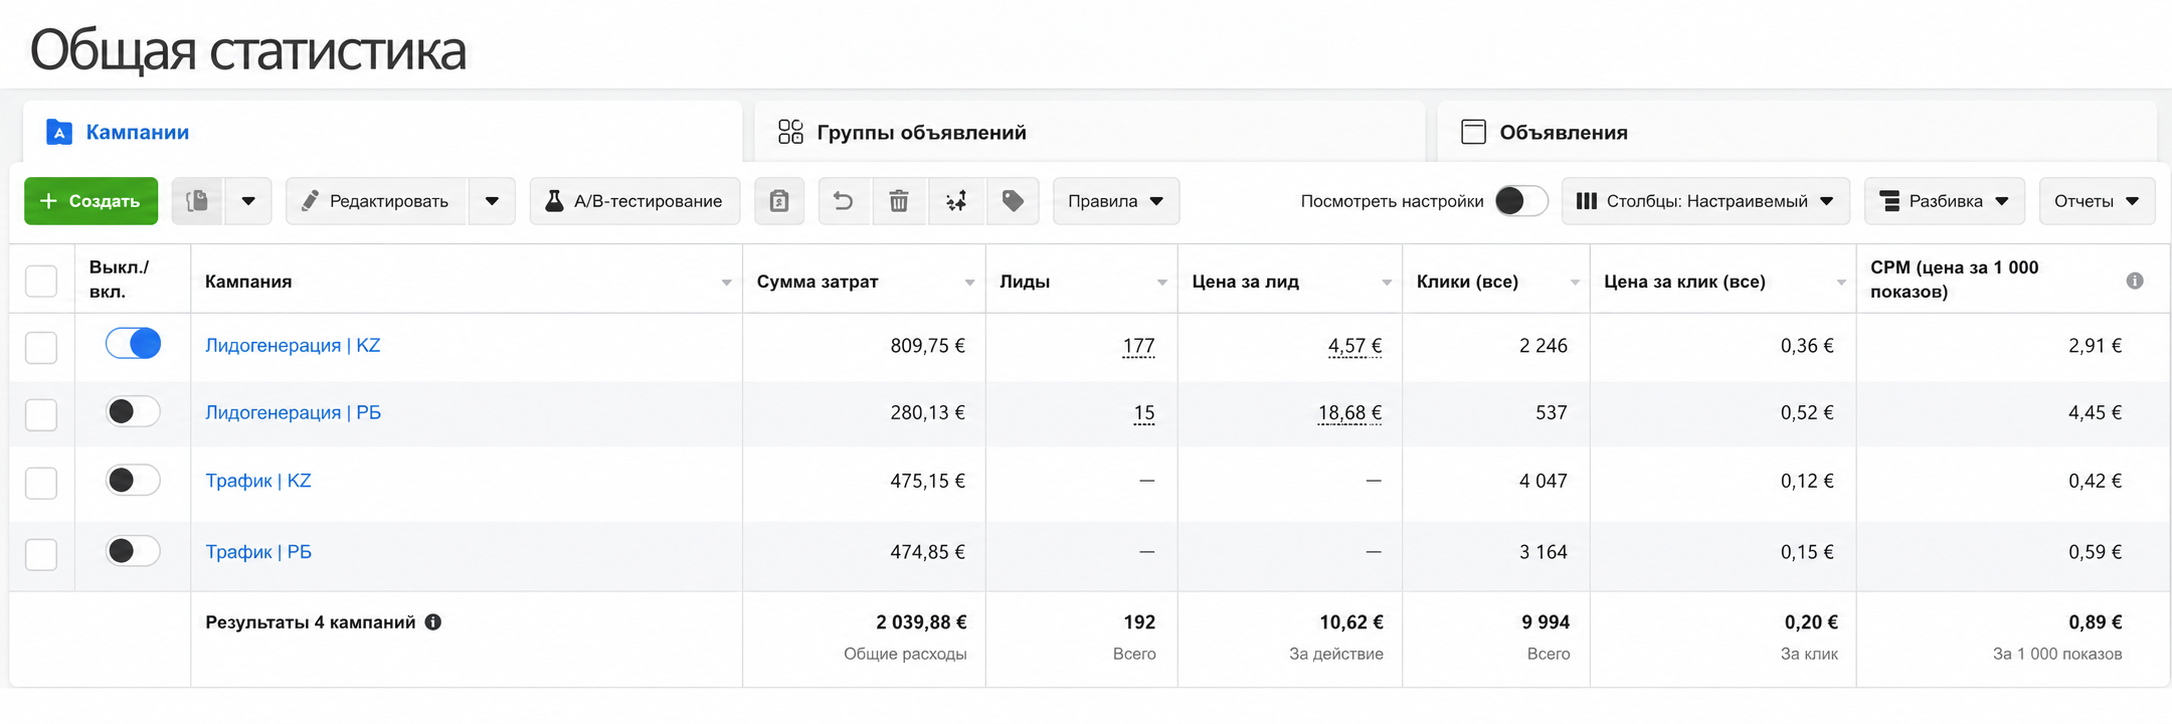
Task: Click the columns icon in Столбцы button
Action: click(x=1586, y=201)
